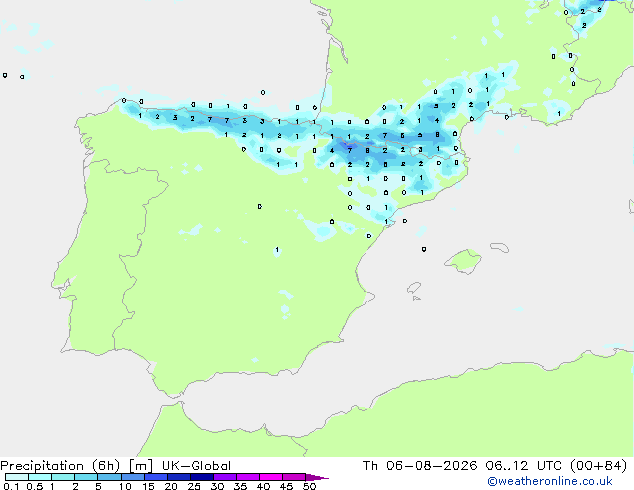The height and width of the screenshot is (490, 634).
Task: Click the '0.1' legend scale label
Action: click(x=11, y=486)
